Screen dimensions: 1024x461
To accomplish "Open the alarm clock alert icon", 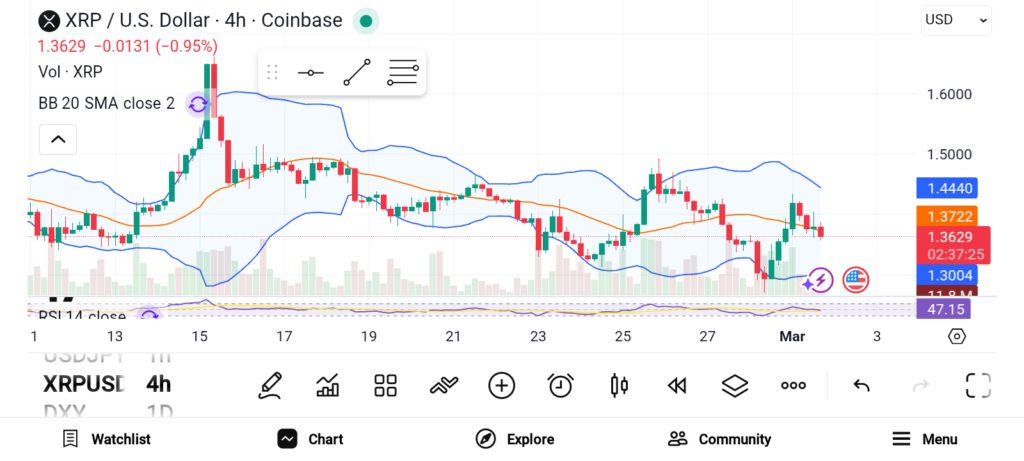I will tap(560, 385).
